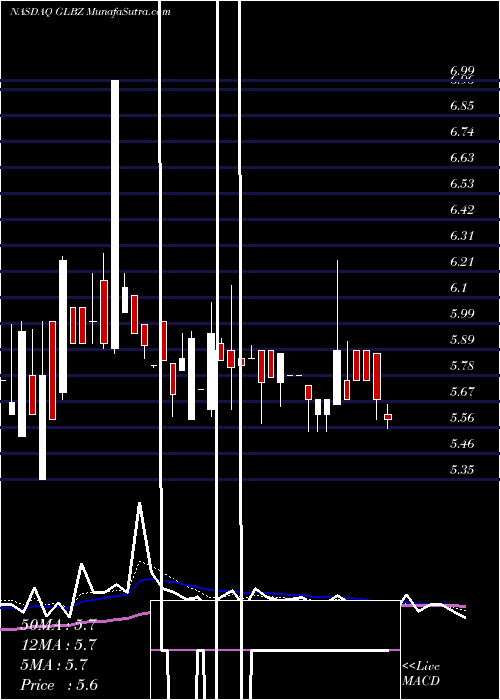The image size is (500, 700).
Task: Click the 12MA : 5.7 indicator text
Action: pyautogui.click(x=58, y=645)
